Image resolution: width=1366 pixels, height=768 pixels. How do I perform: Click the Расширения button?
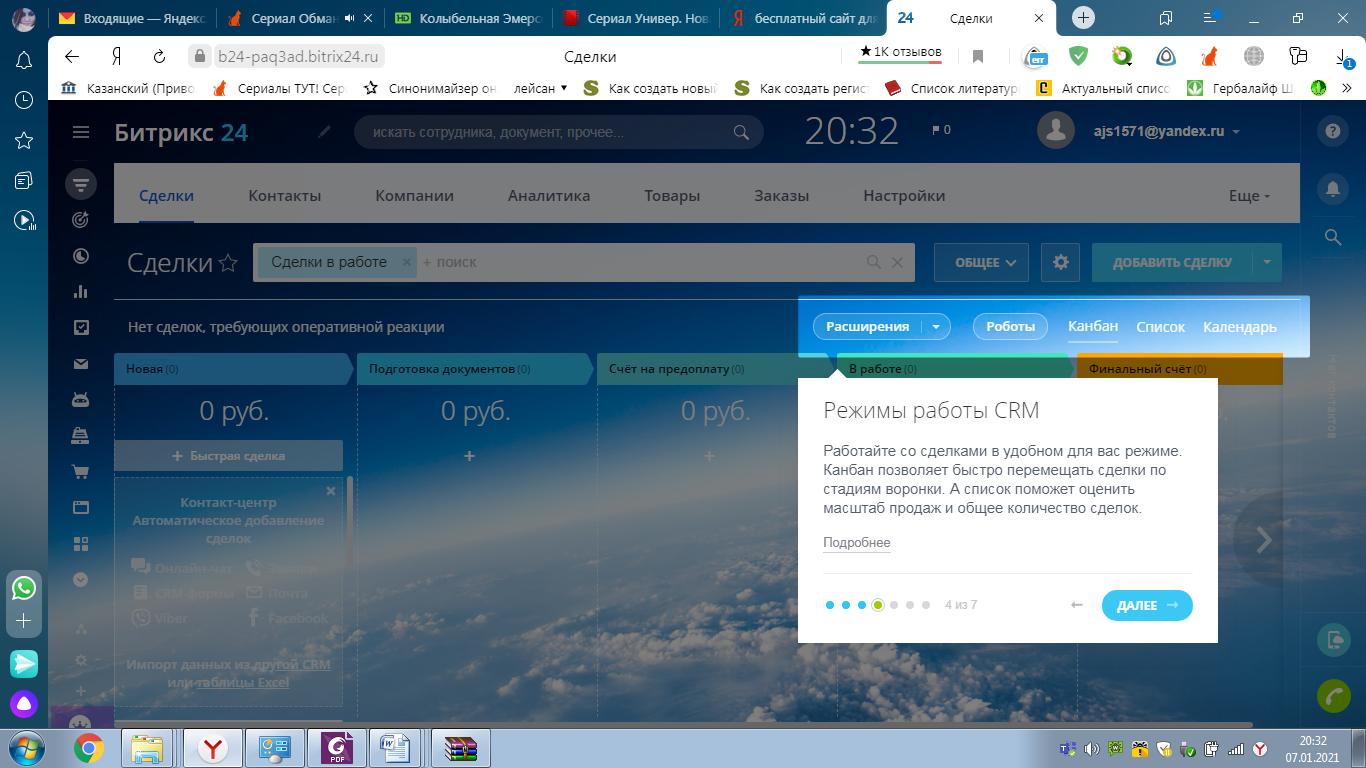(x=867, y=326)
